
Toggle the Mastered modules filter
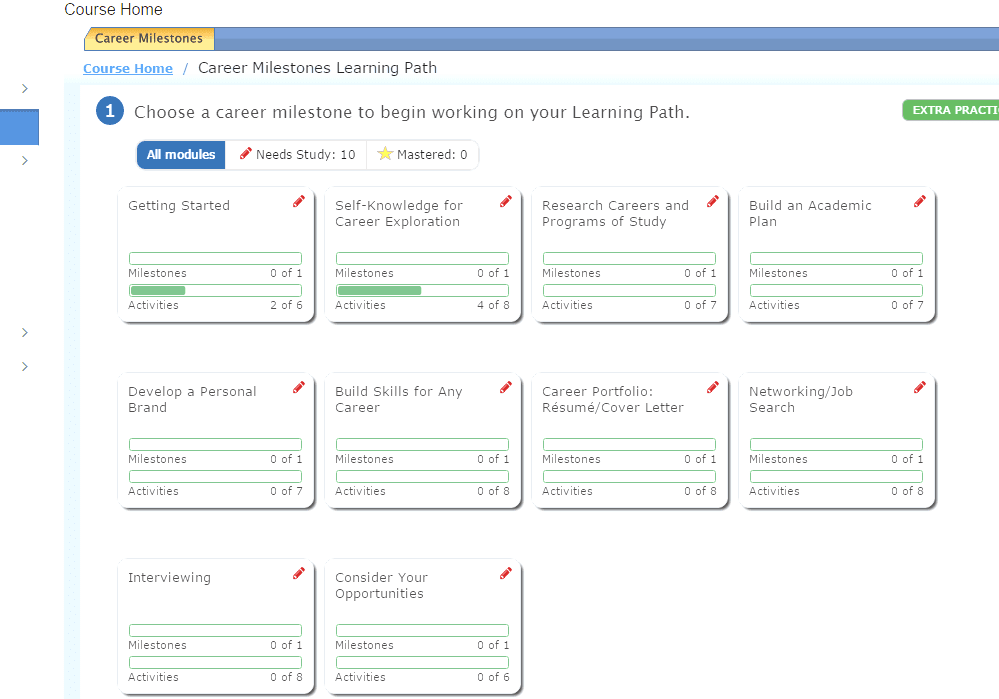[422, 155]
